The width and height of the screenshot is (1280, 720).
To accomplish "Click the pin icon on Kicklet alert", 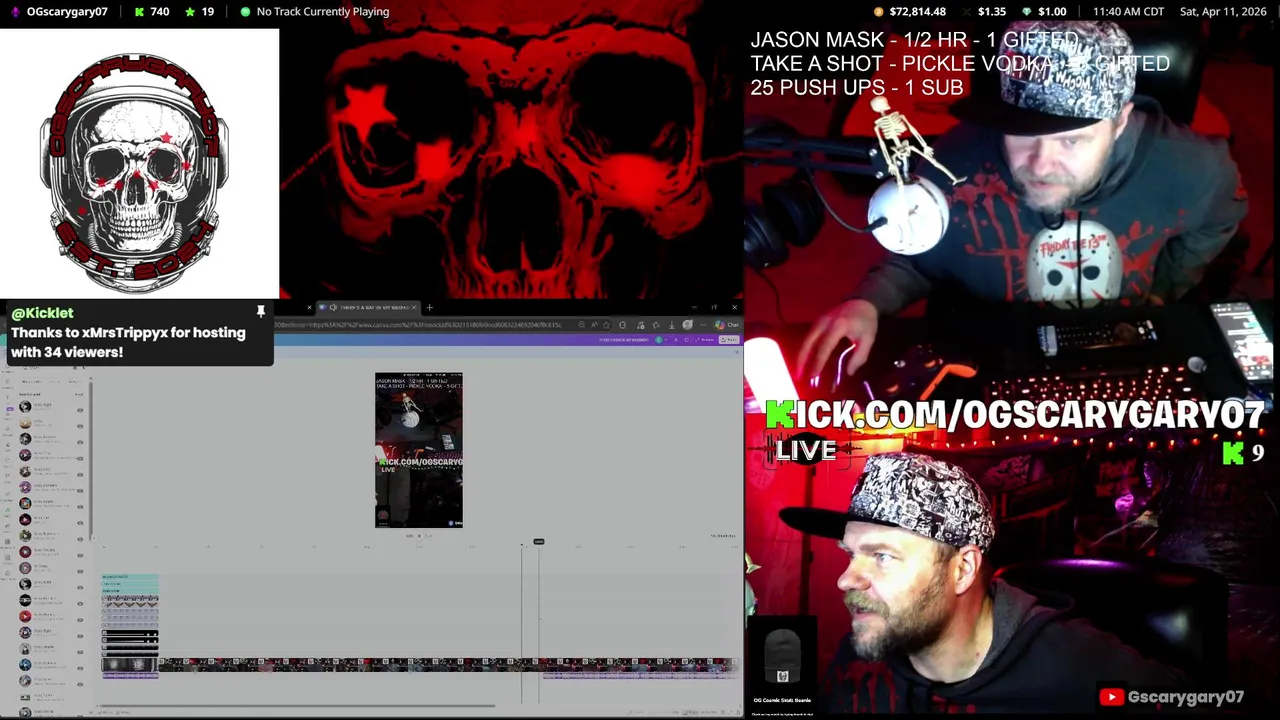I will [x=261, y=312].
